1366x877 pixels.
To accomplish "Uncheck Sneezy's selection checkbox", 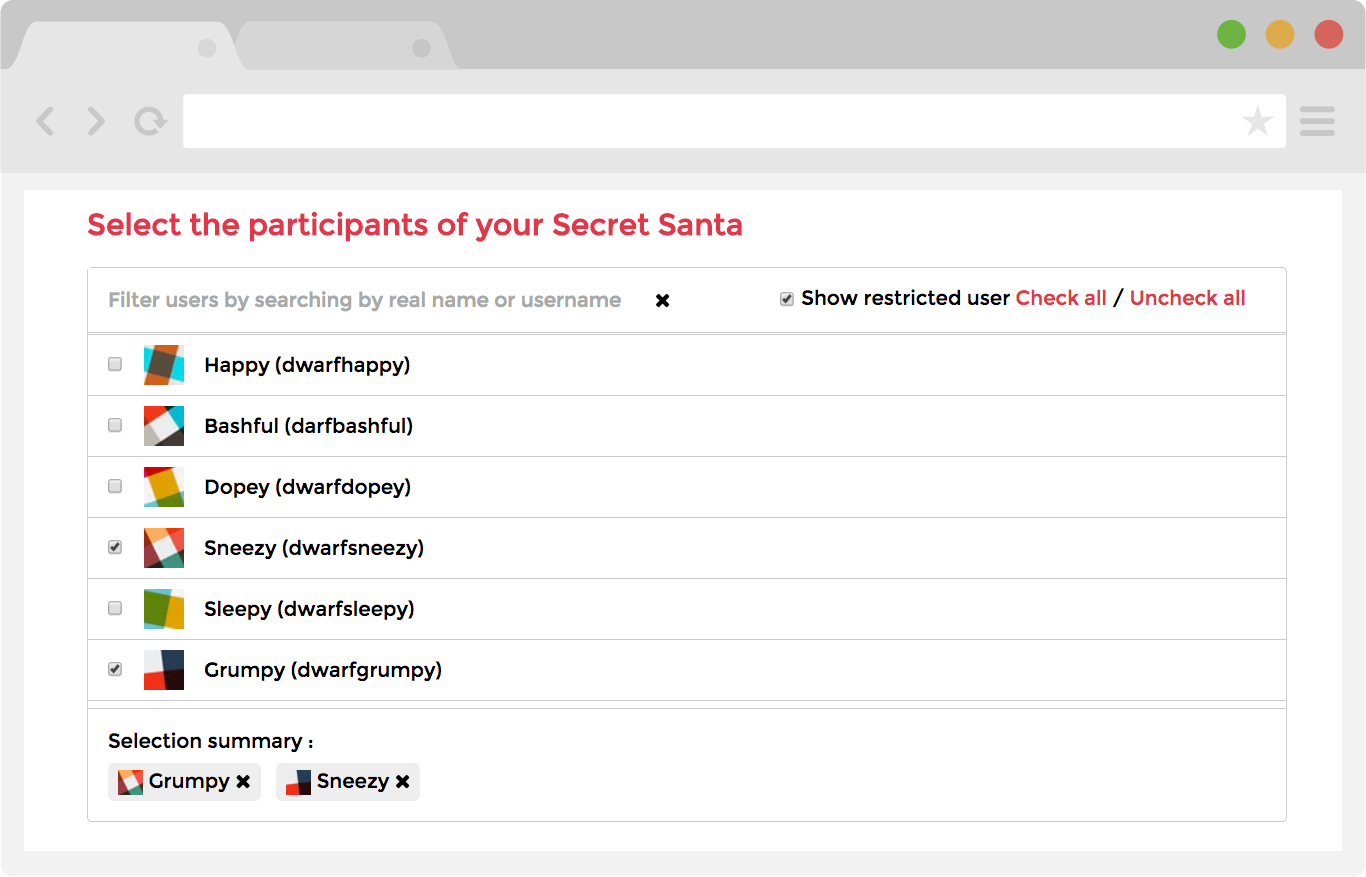I will click(x=114, y=547).
